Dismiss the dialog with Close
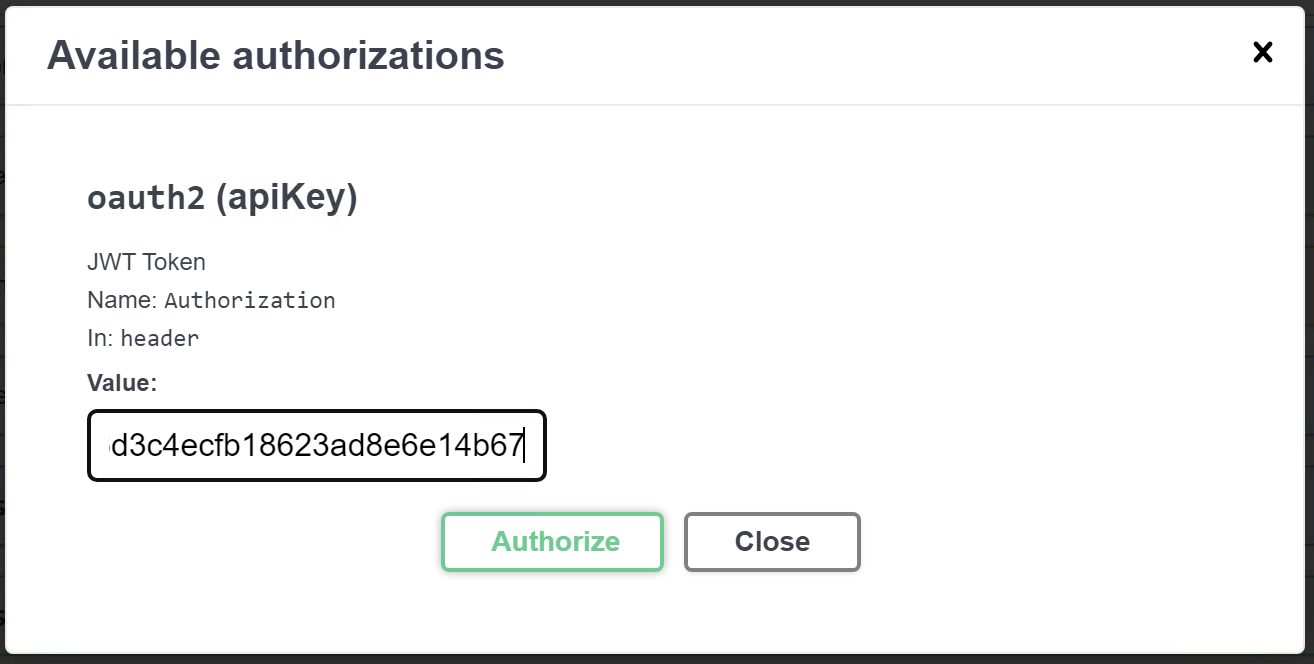The width and height of the screenshot is (1314, 664). pyautogui.click(x=771, y=541)
